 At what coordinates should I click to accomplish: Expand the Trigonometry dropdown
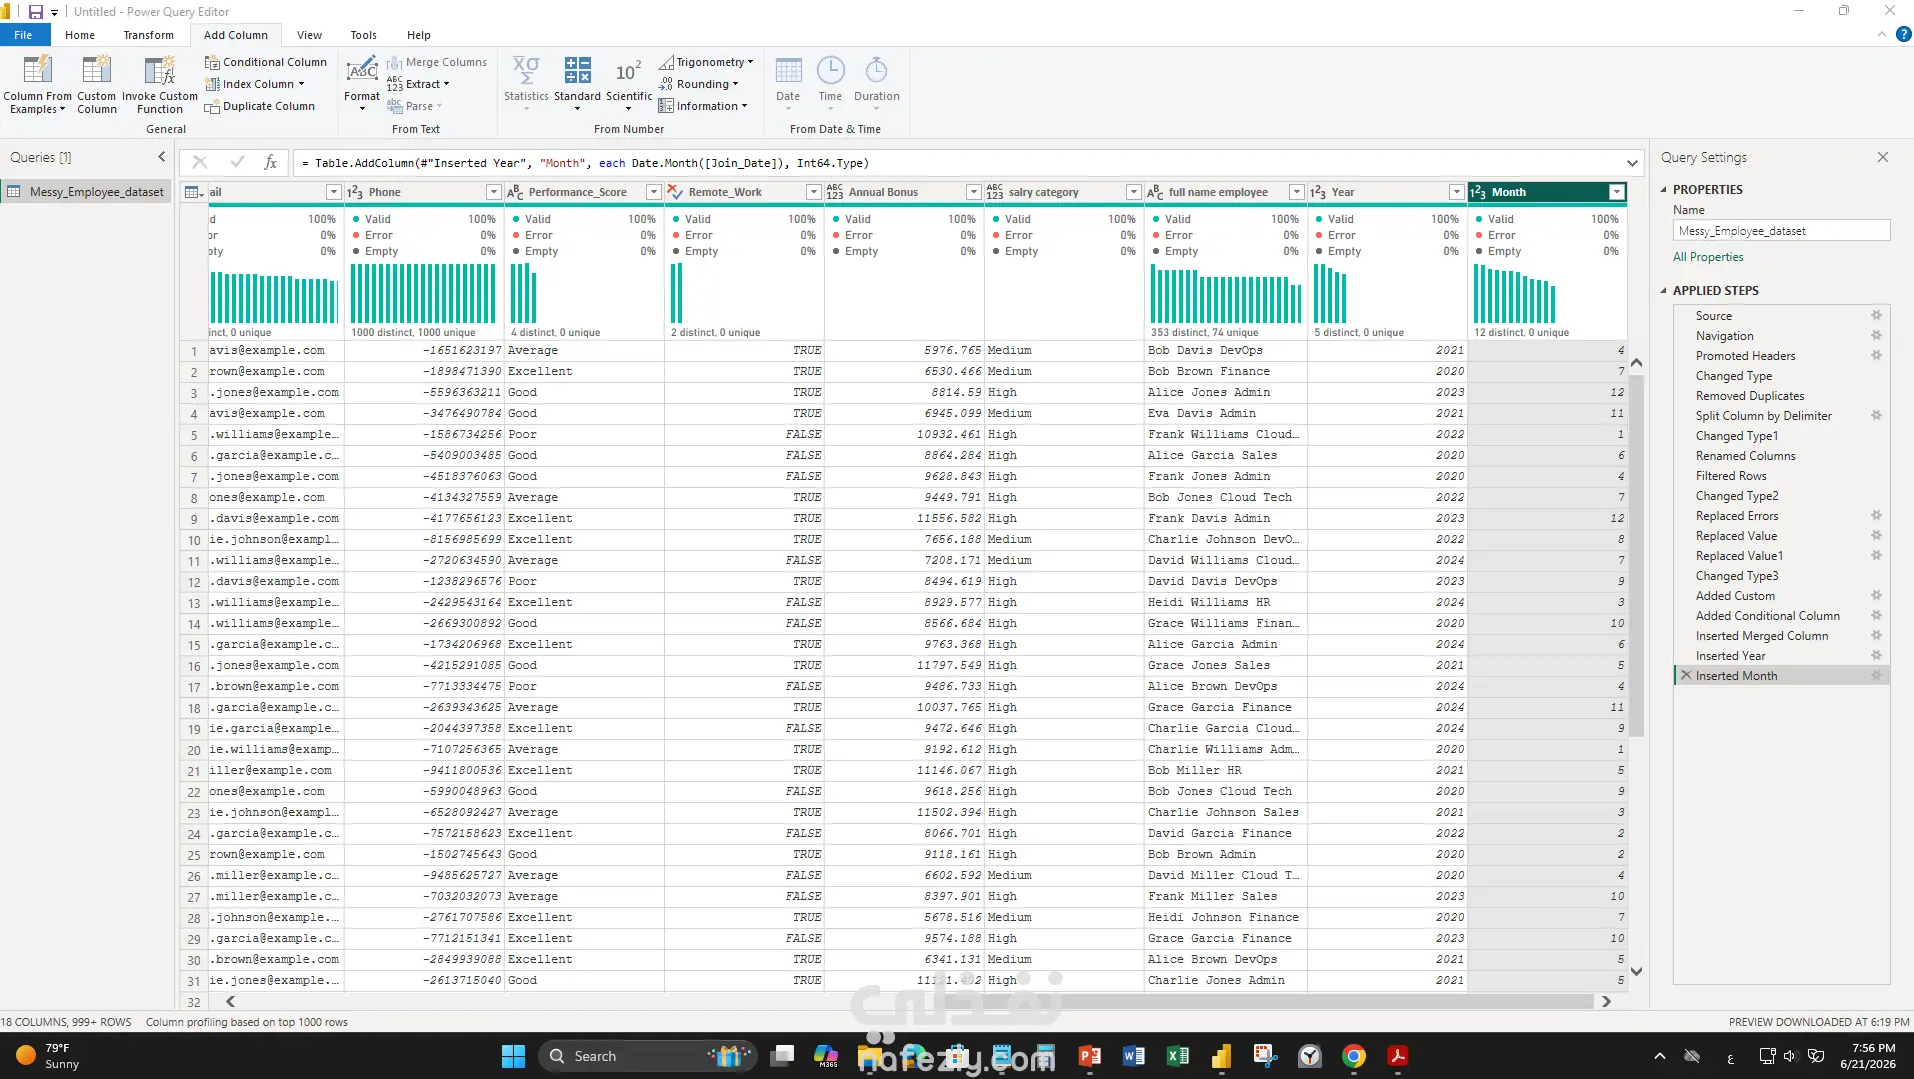(706, 62)
